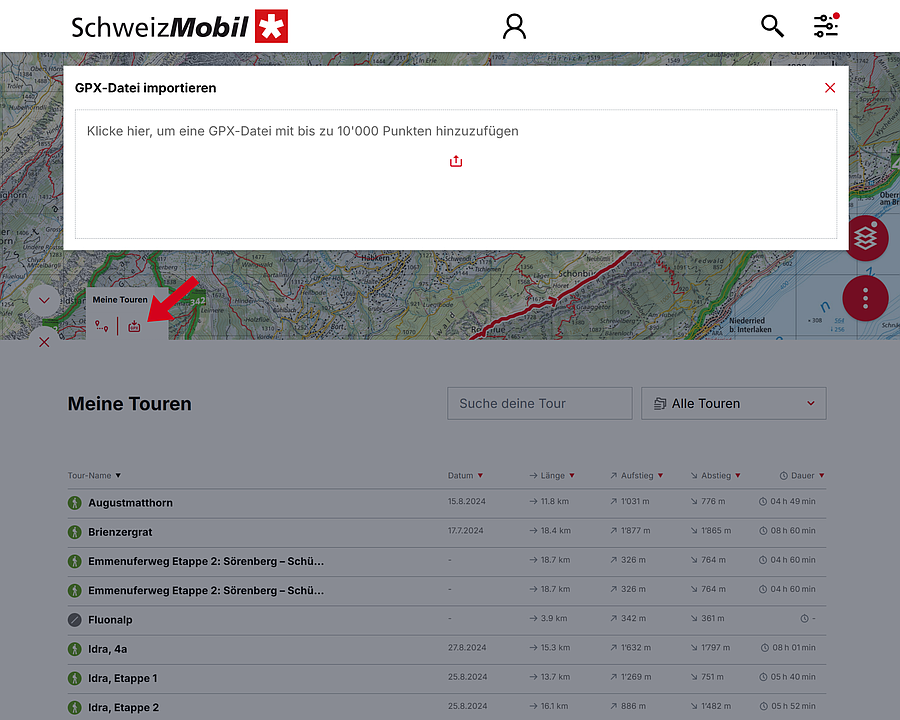
Task: Click inside the Suche deine Tour field
Action: tap(540, 403)
